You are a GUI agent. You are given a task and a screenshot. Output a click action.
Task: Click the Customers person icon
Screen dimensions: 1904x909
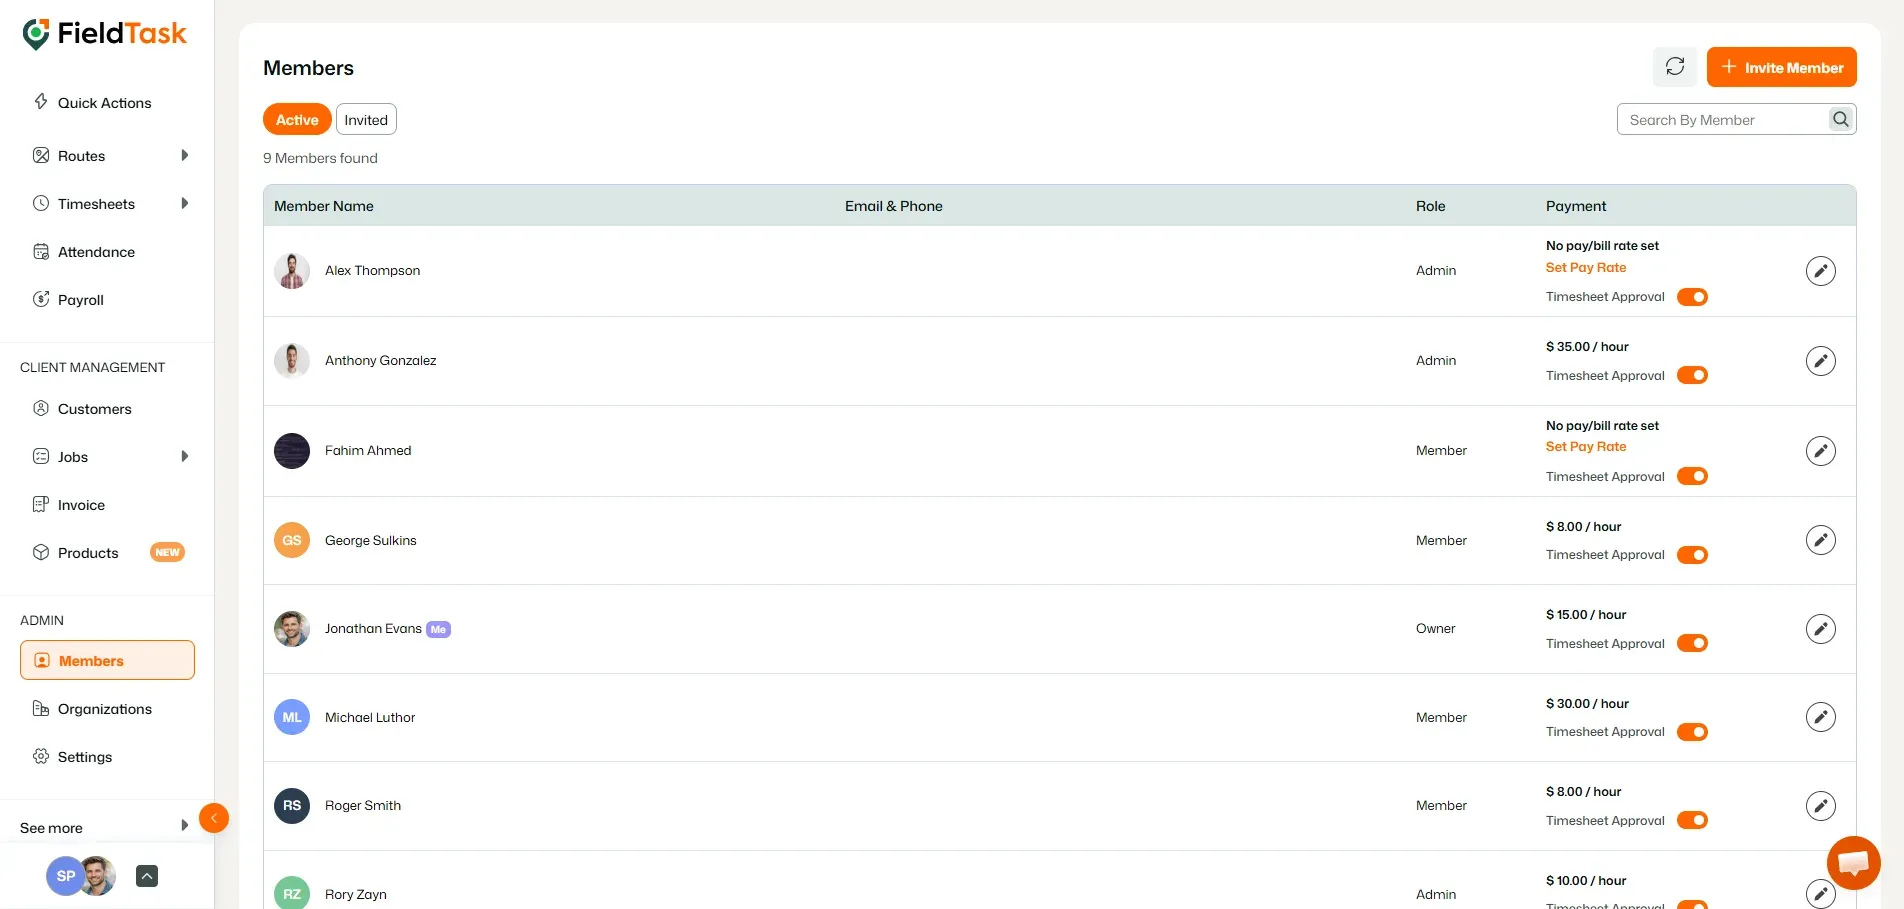41,408
